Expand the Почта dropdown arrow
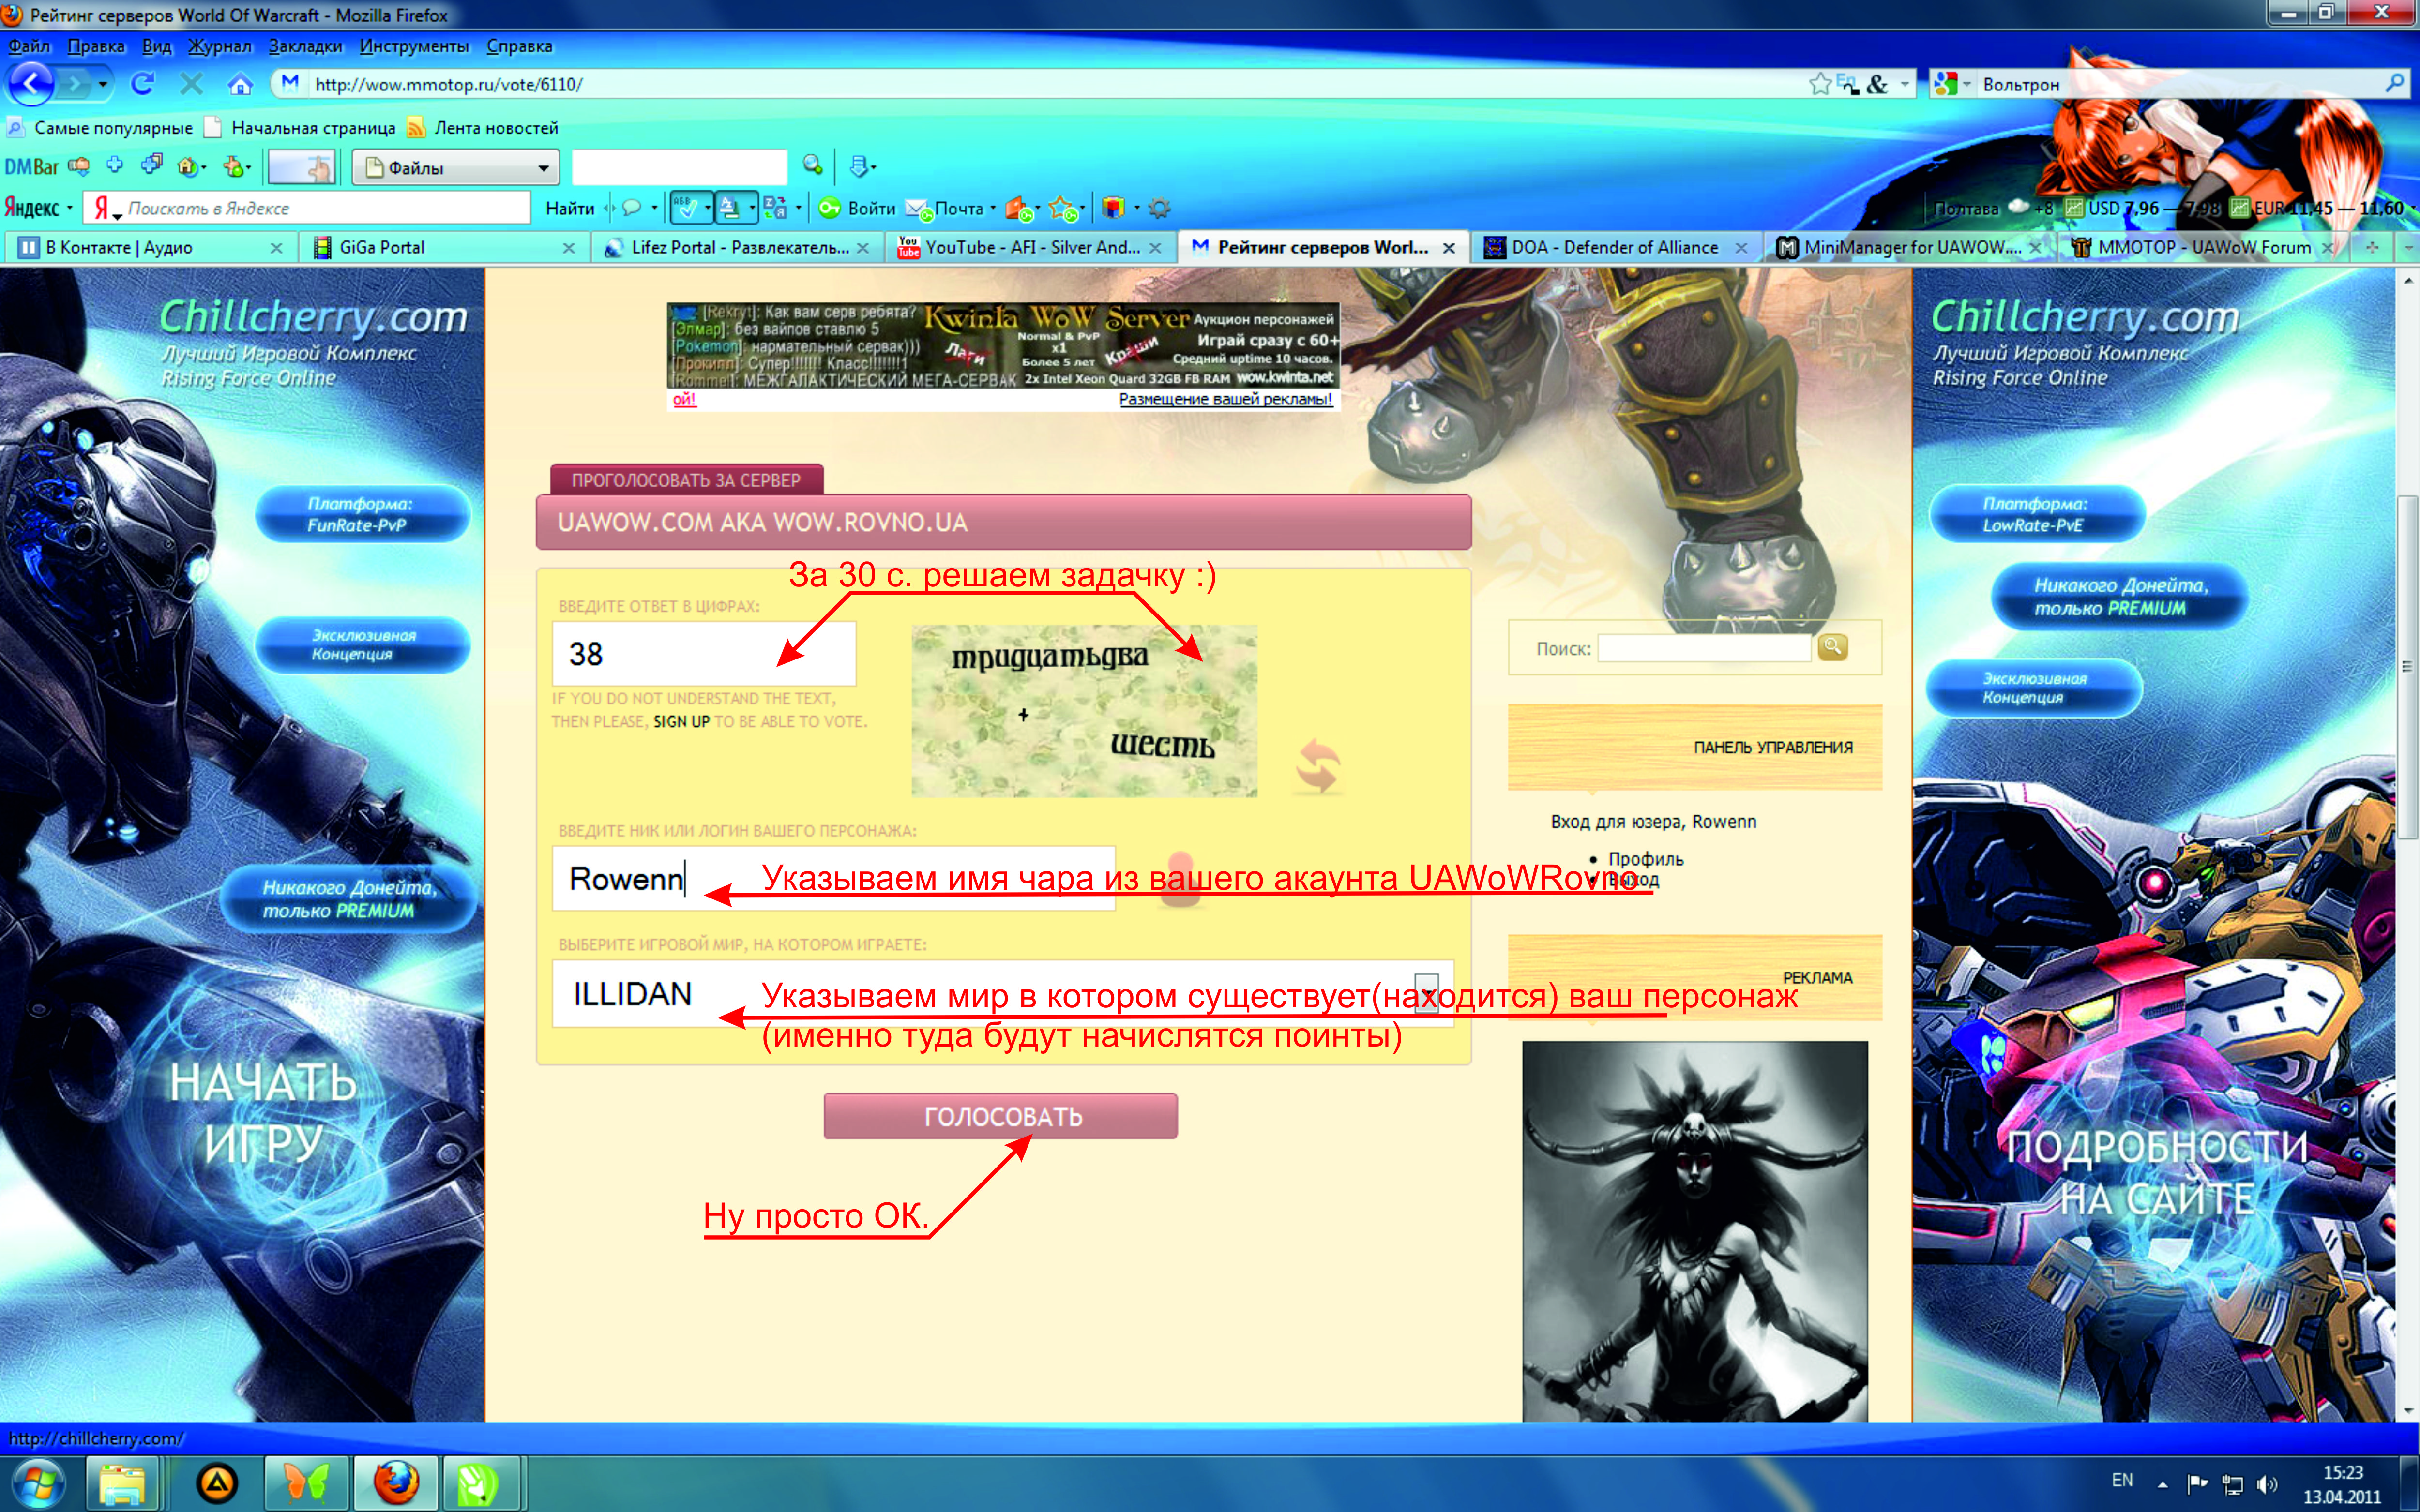2420x1512 pixels. point(992,208)
